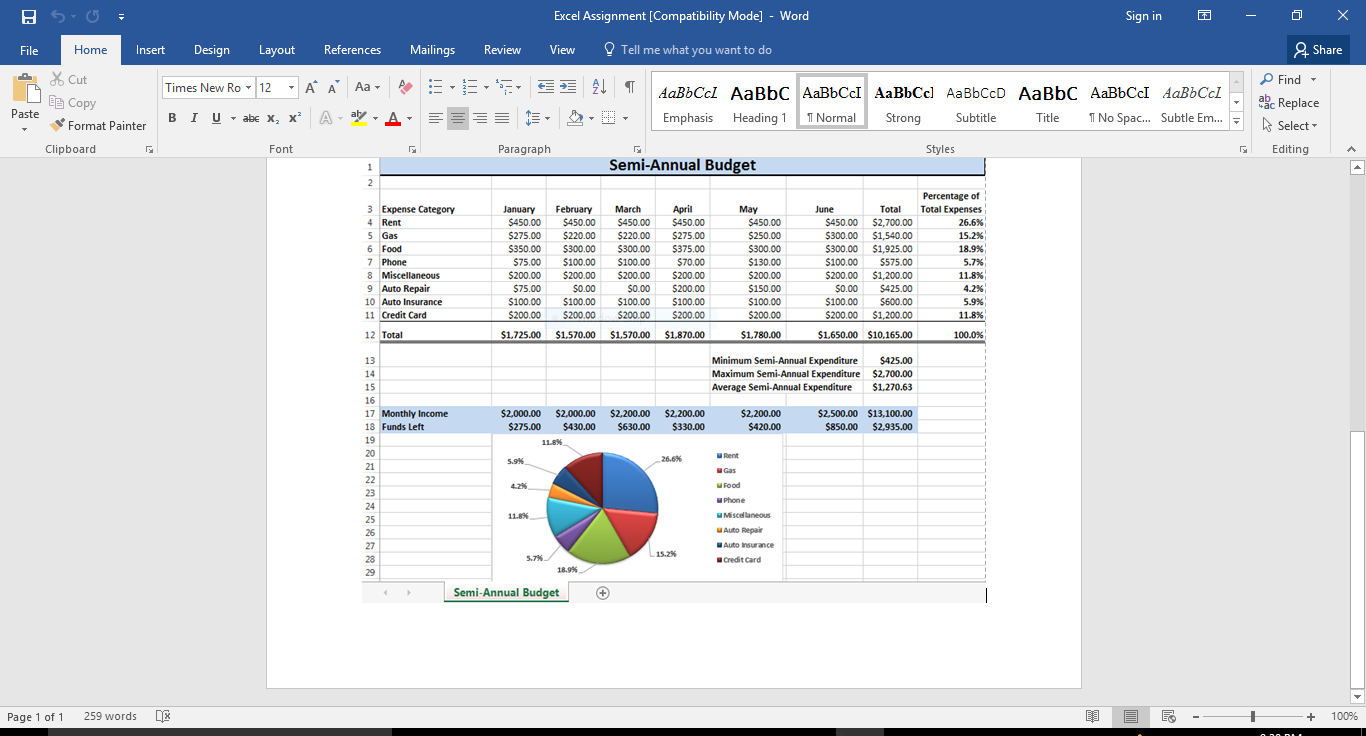
Task: Switch to the Mailings tab
Action: [433, 50]
